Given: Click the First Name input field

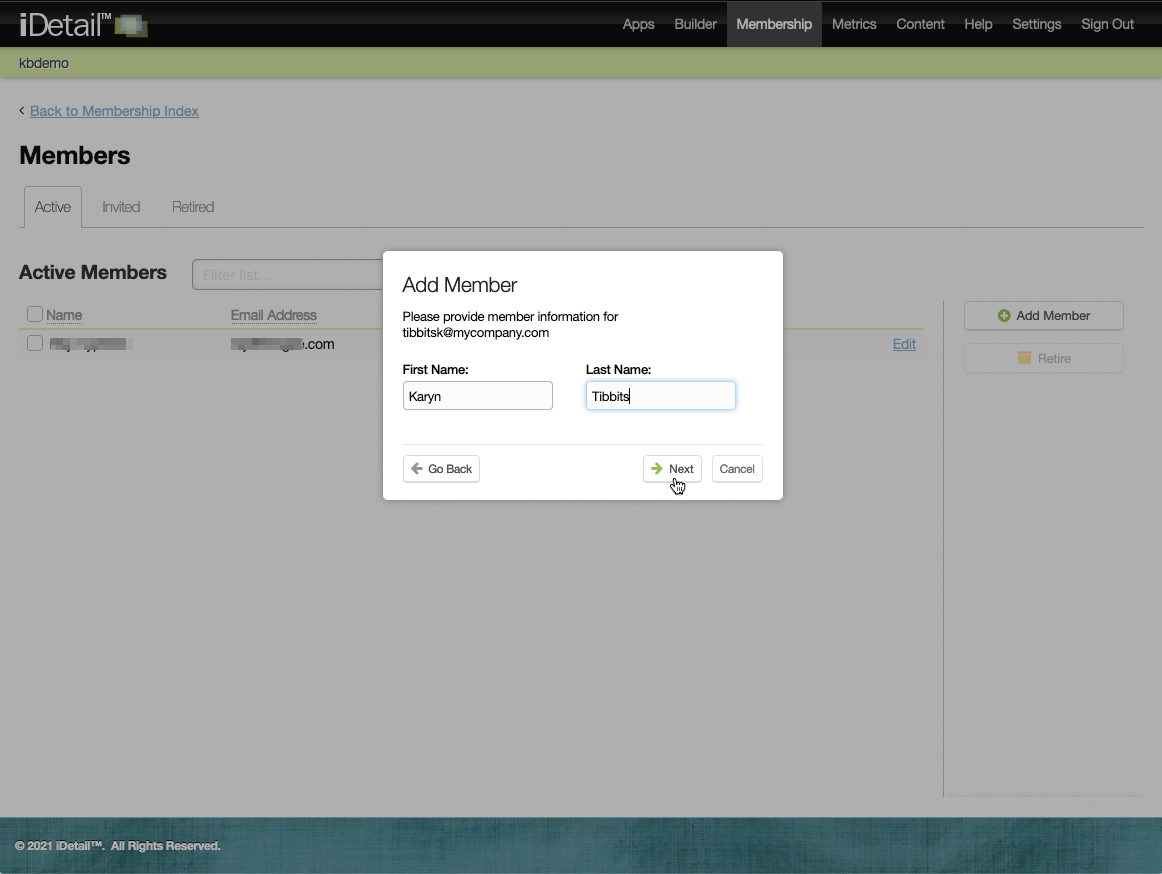Looking at the screenshot, I should click(477, 396).
